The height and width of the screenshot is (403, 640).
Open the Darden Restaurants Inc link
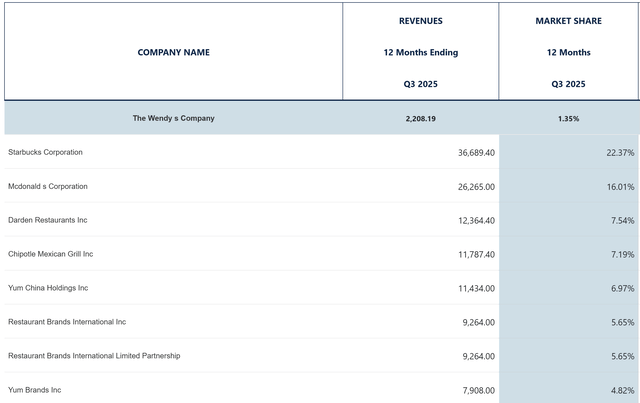[47, 220]
